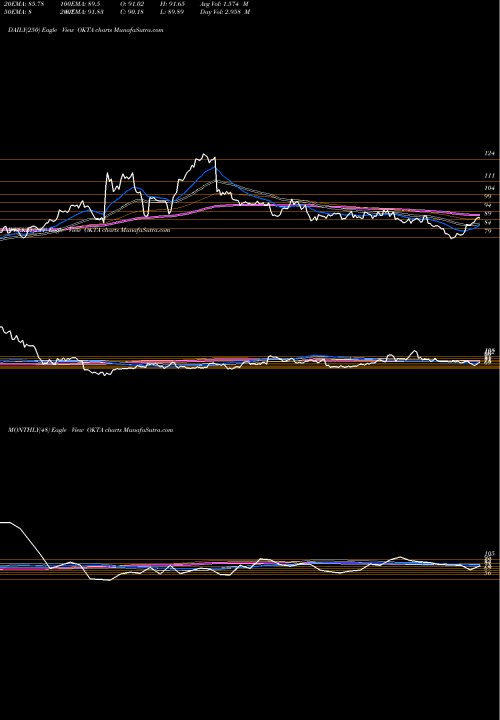Image resolution: width=500 pixels, height=720 pixels.
Task: Select the 200EMA: 91.83 reading
Action: pyautogui.click(x=82, y=12)
